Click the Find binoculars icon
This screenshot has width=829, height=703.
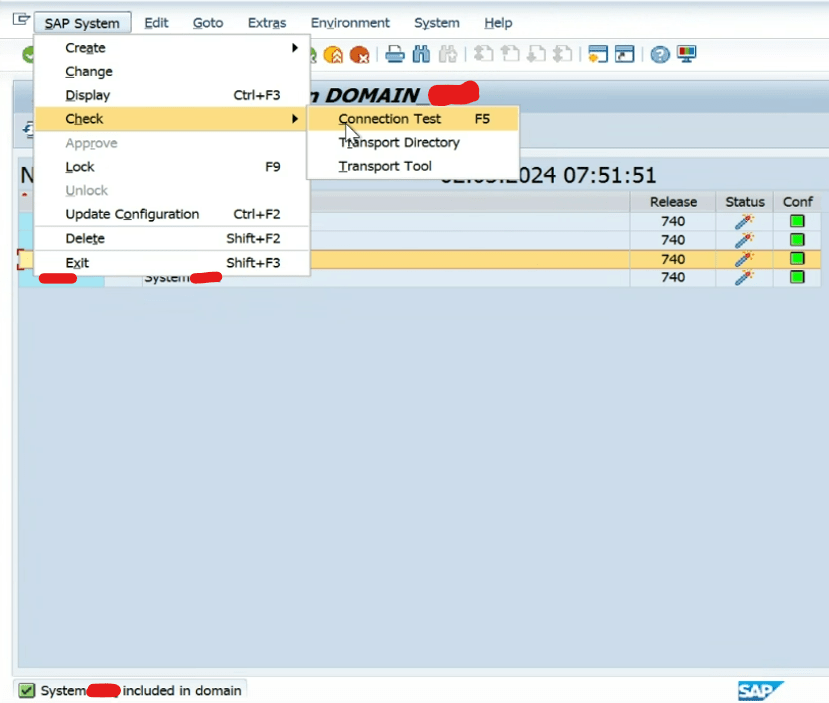[421, 54]
